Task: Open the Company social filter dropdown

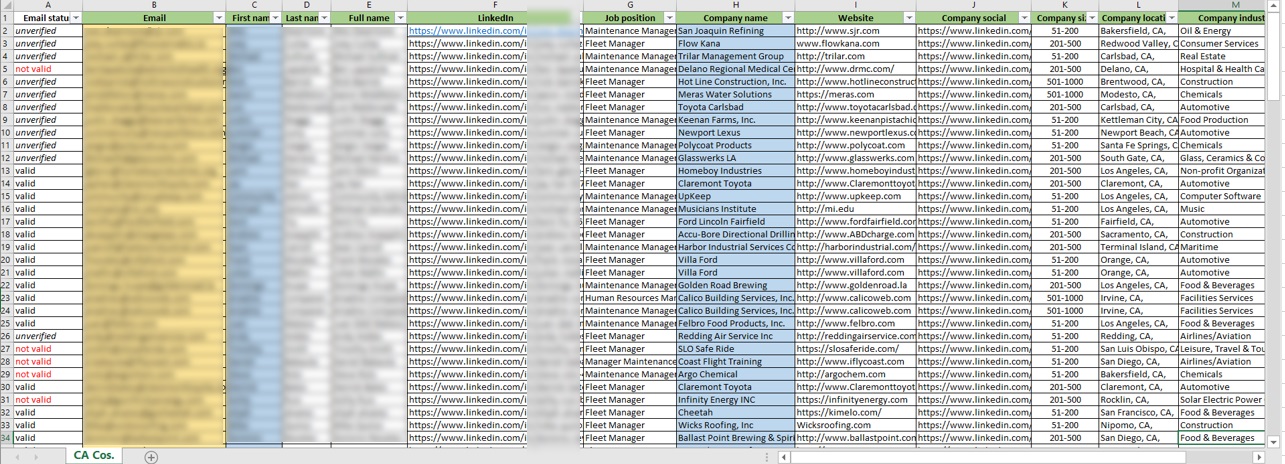Action: click(1024, 18)
